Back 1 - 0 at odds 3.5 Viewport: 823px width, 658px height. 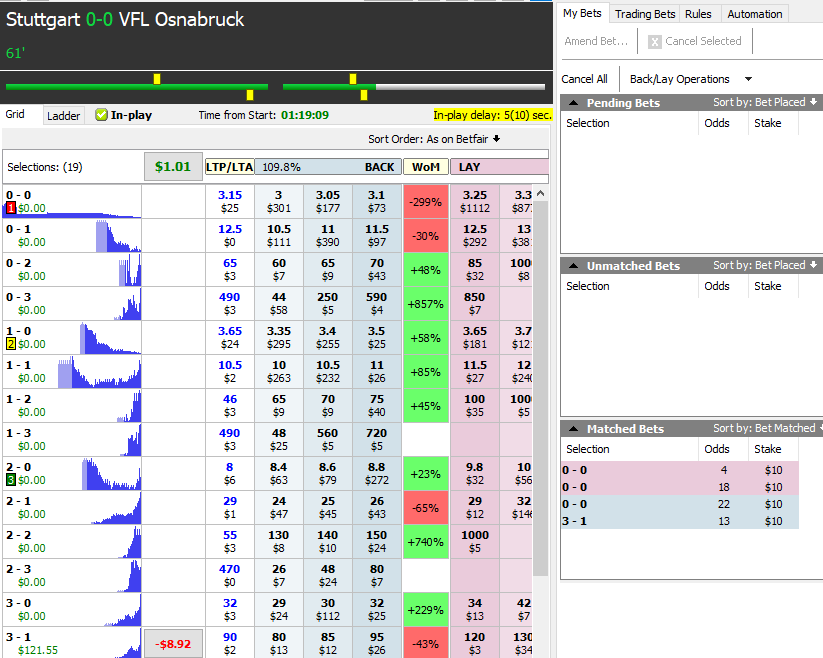point(377,337)
